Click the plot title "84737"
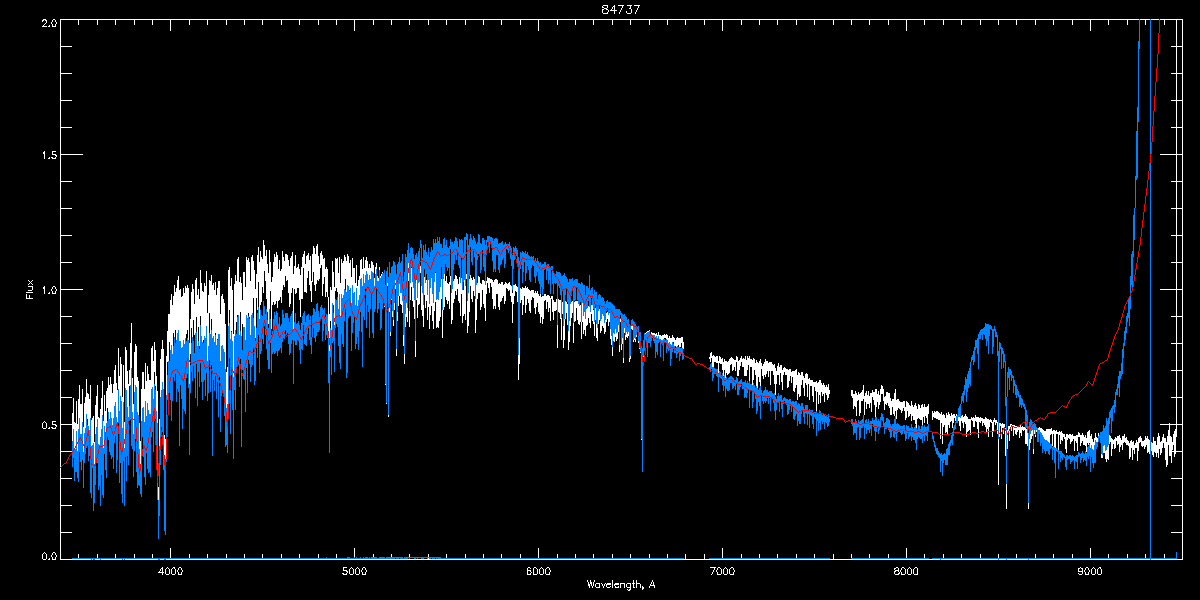Viewport: 1200px width, 600px height. [x=621, y=8]
